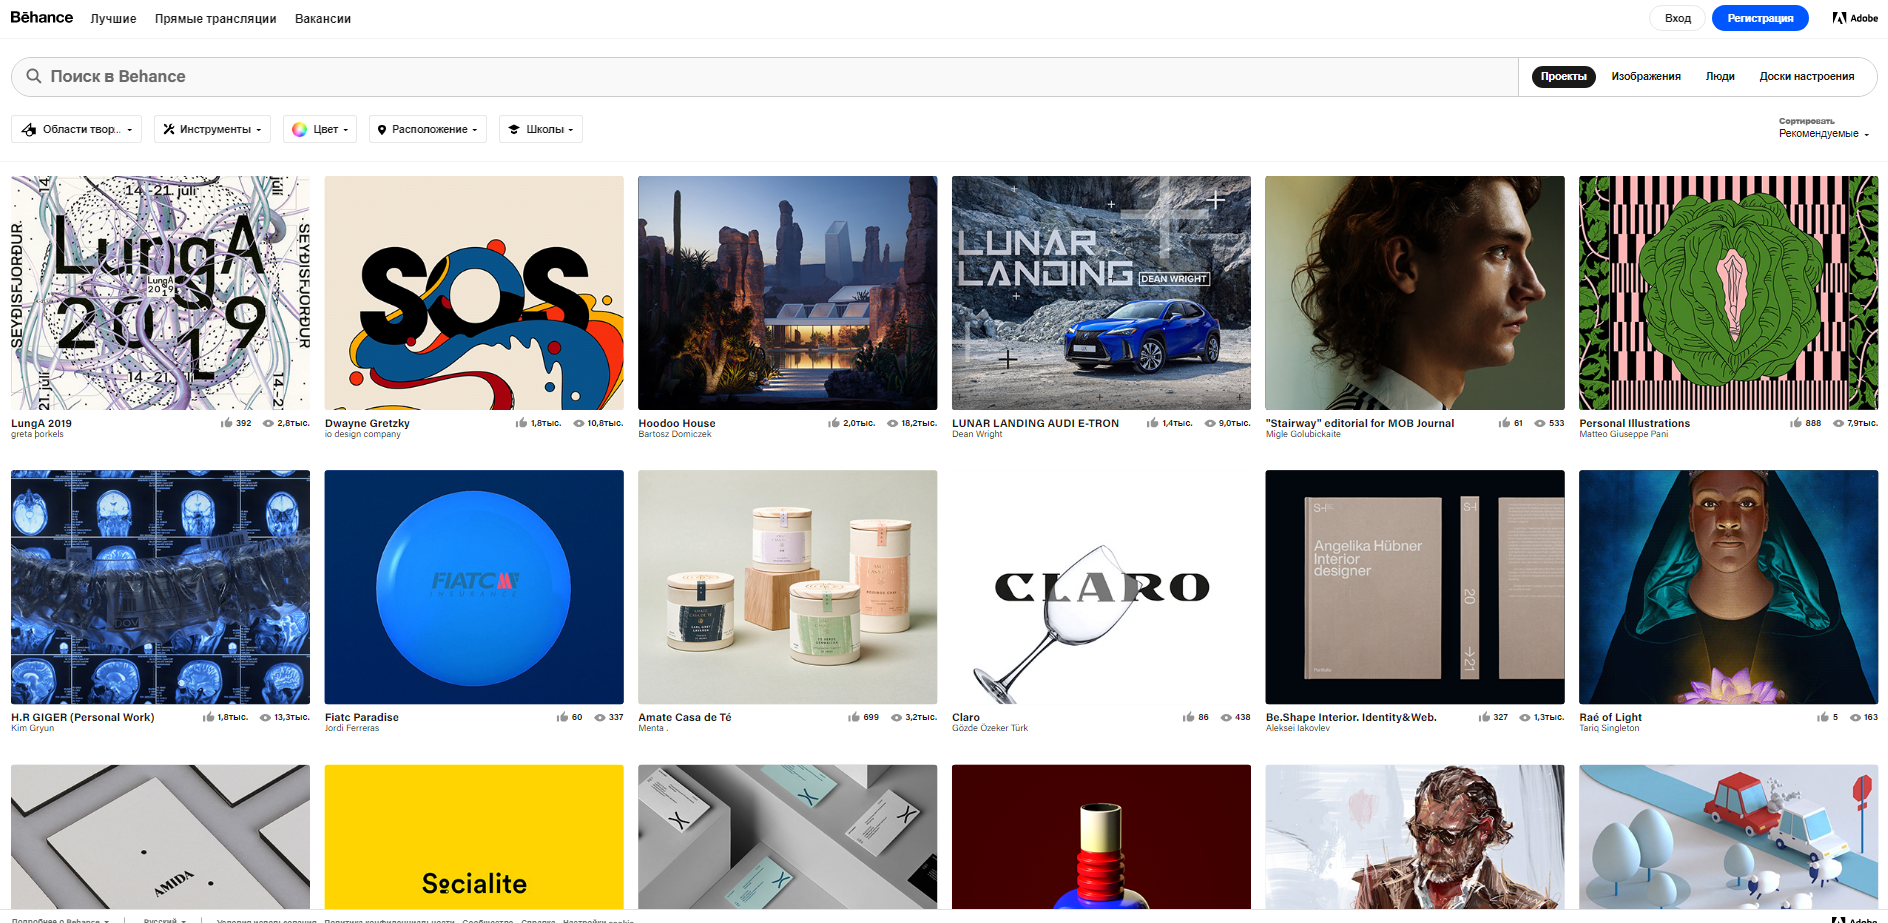Click the Регистрация button

tap(1759, 18)
